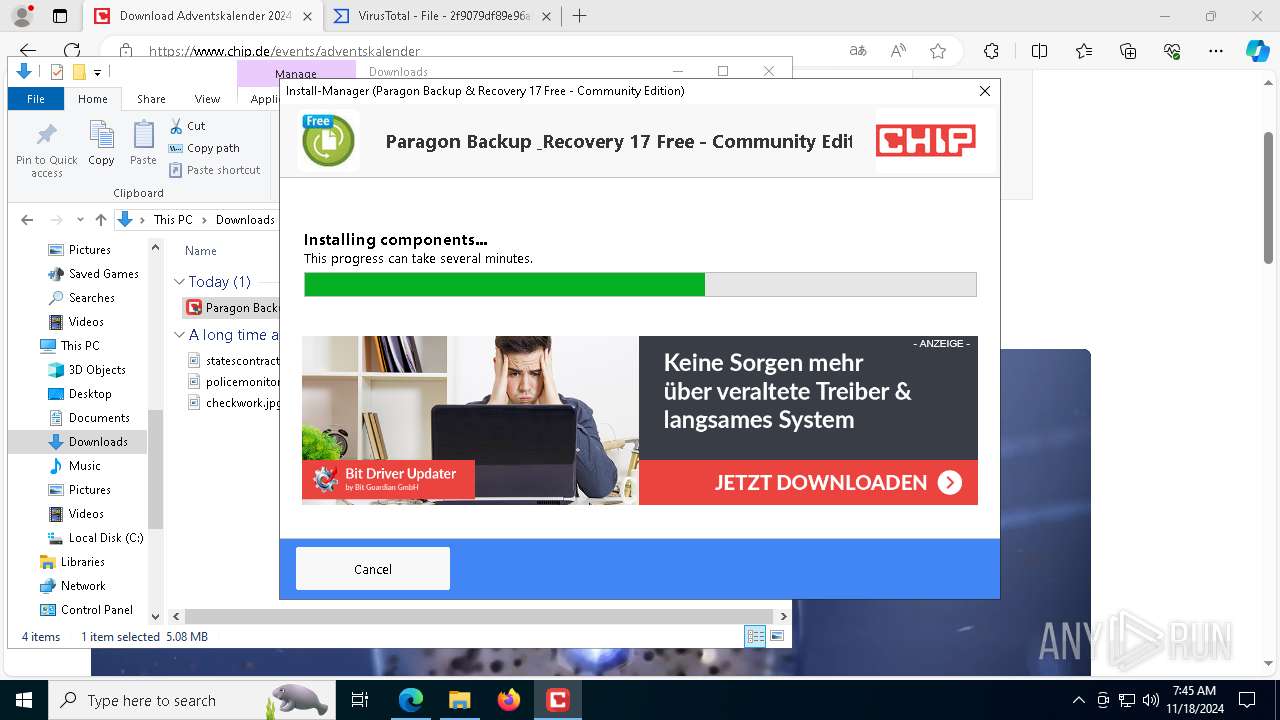Open the File tab in File Explorer
The height and width of the screenshot is (720, 1280).
point(36,99)
